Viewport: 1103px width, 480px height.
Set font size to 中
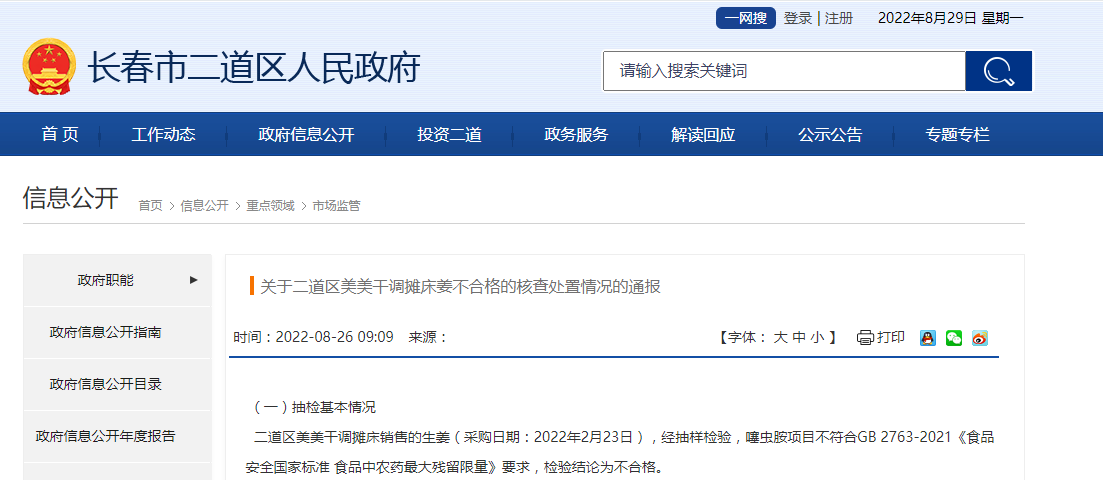pos(799,338)
